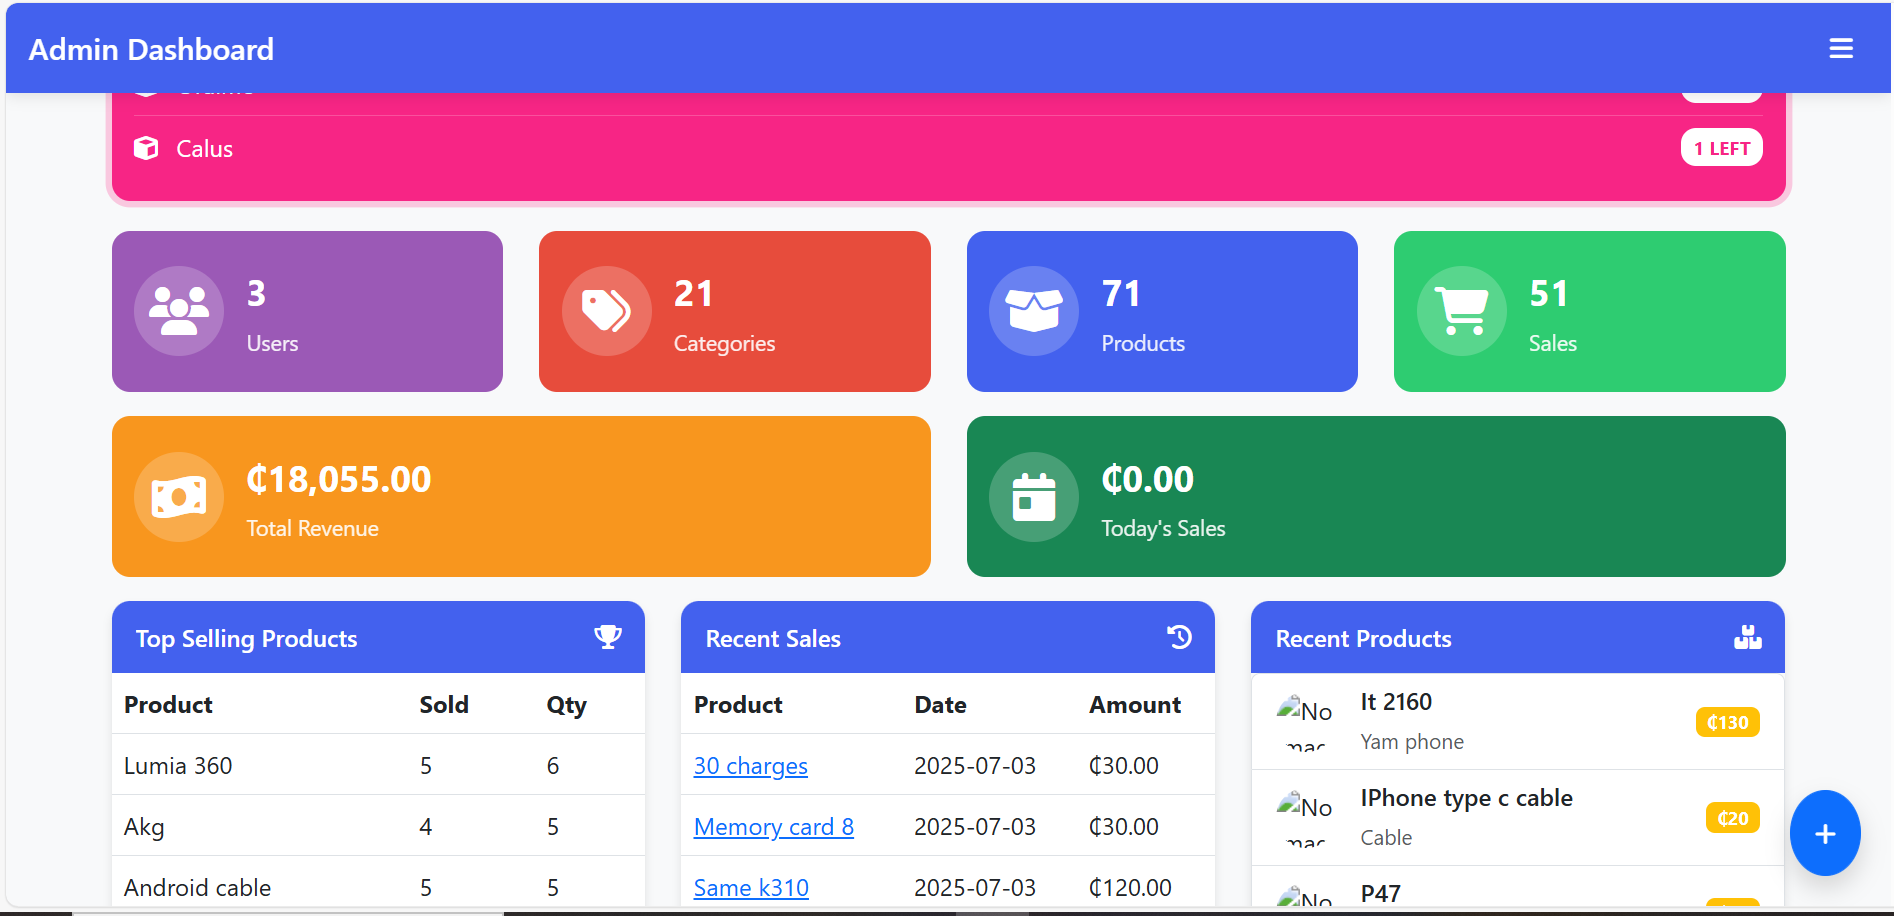
Task: Open the hamburger menu in header
Action: (x=1840, y=49)
